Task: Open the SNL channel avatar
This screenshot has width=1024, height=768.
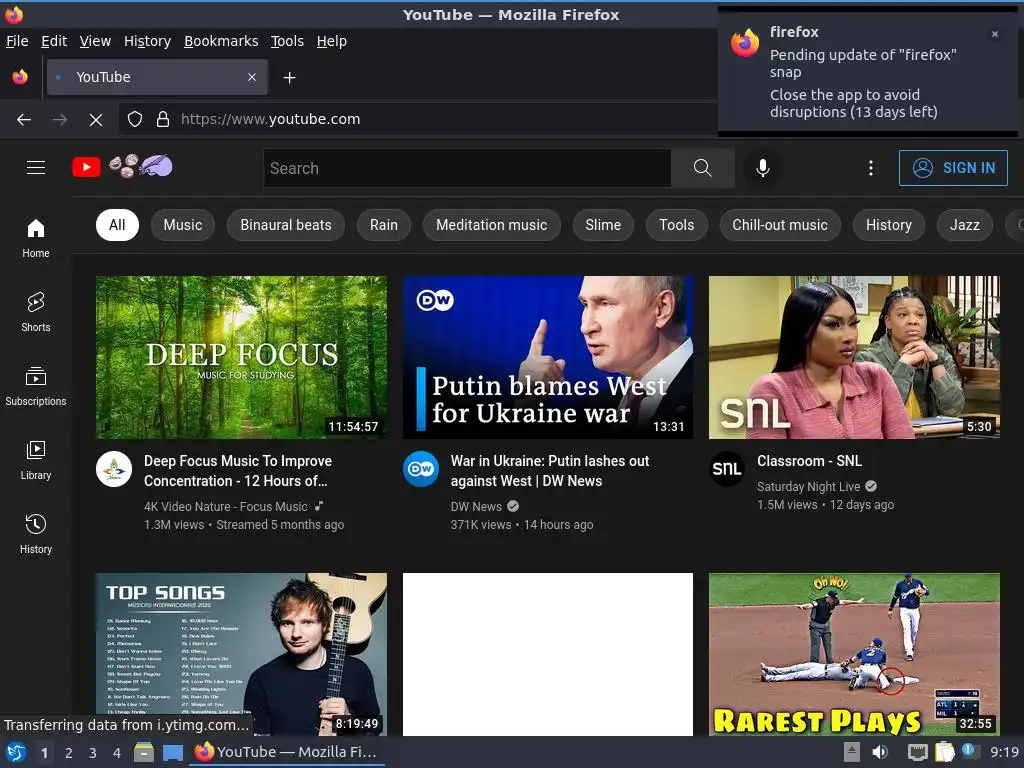Action: (727, 469)
